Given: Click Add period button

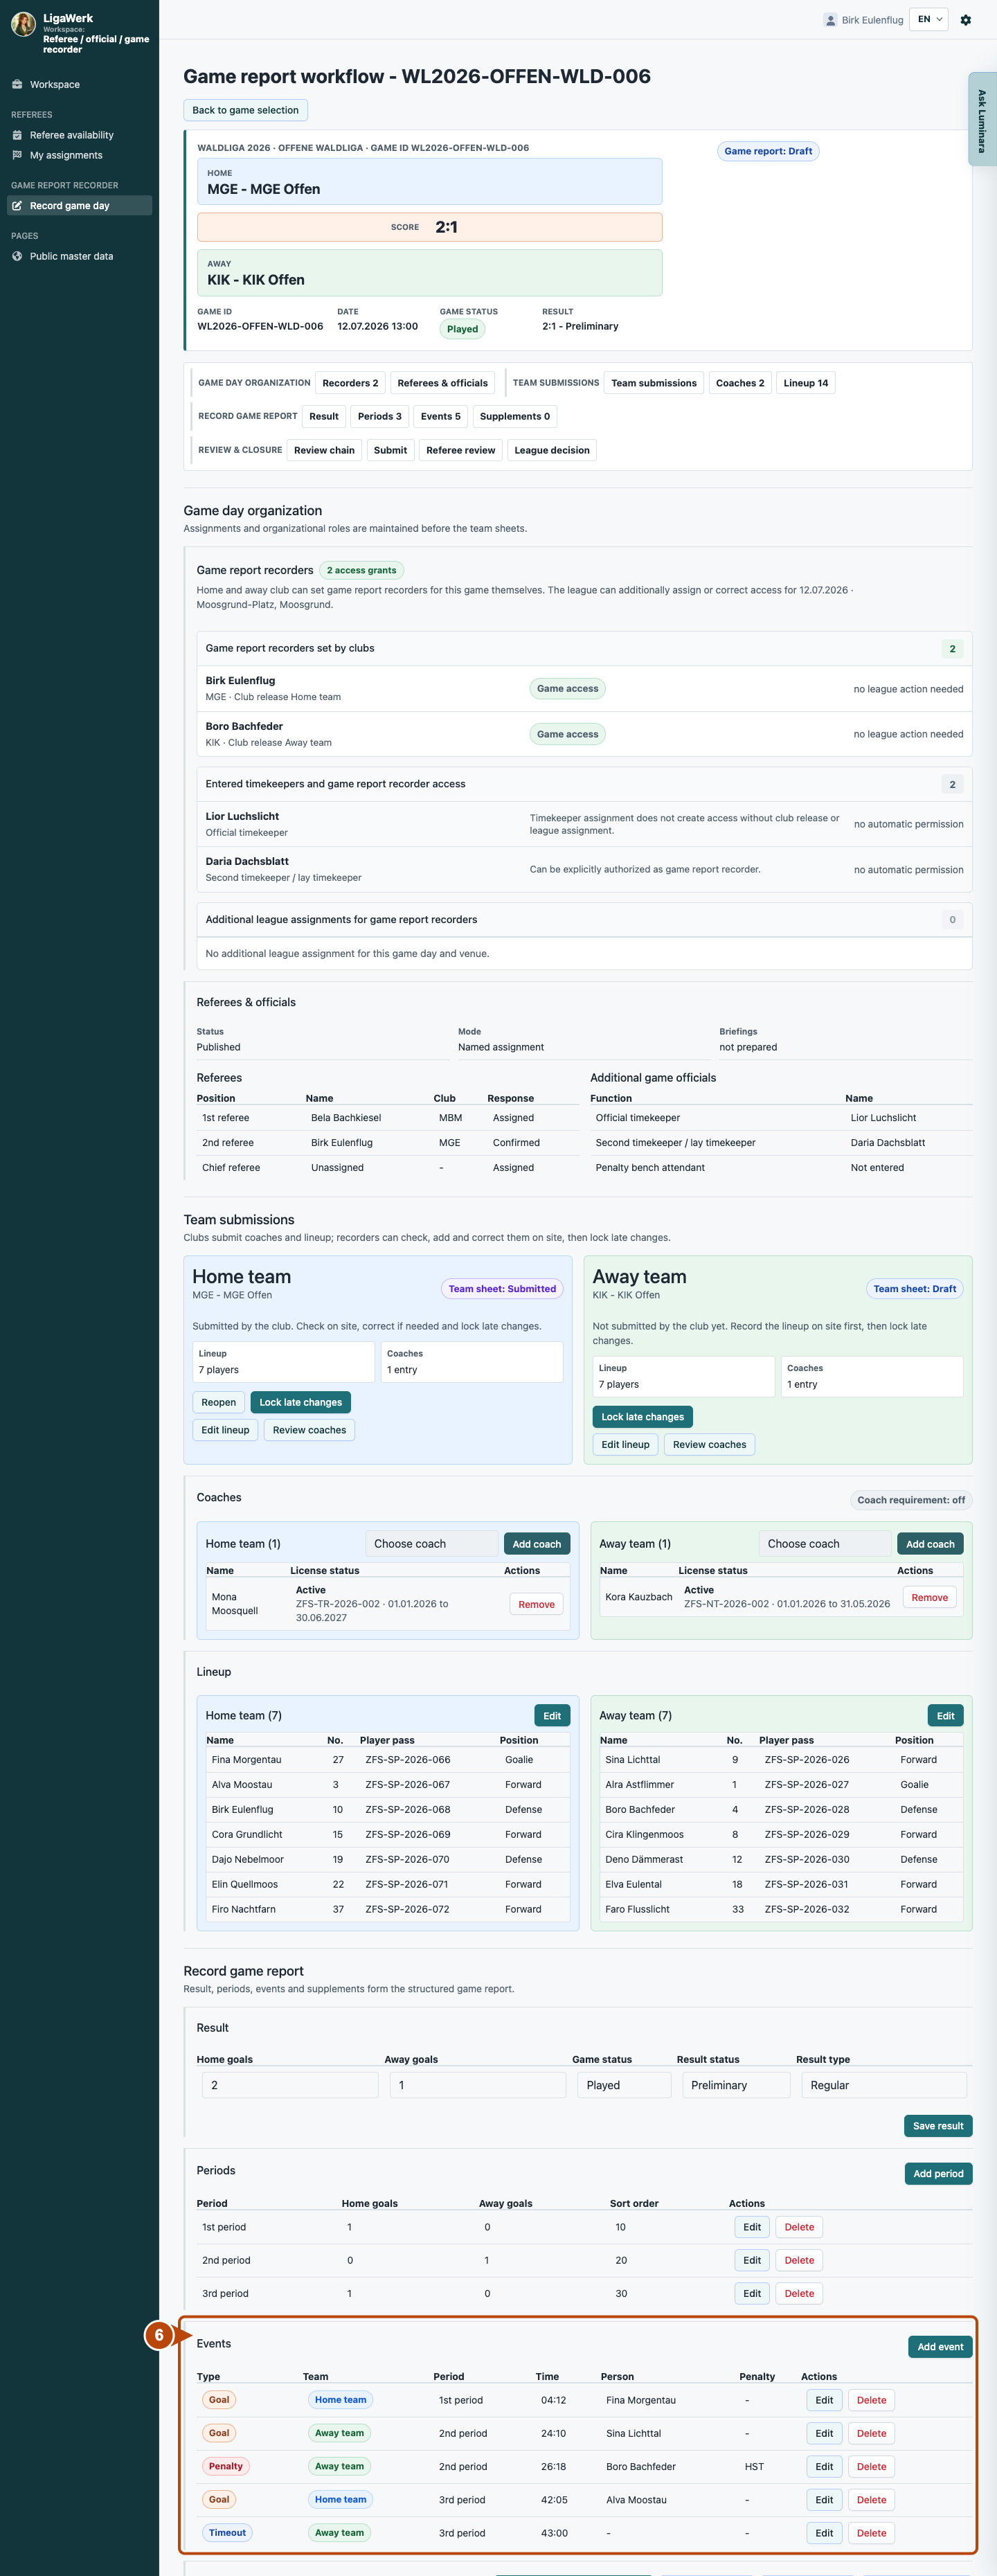Looking at the screenshot, I should (938, 2173).
